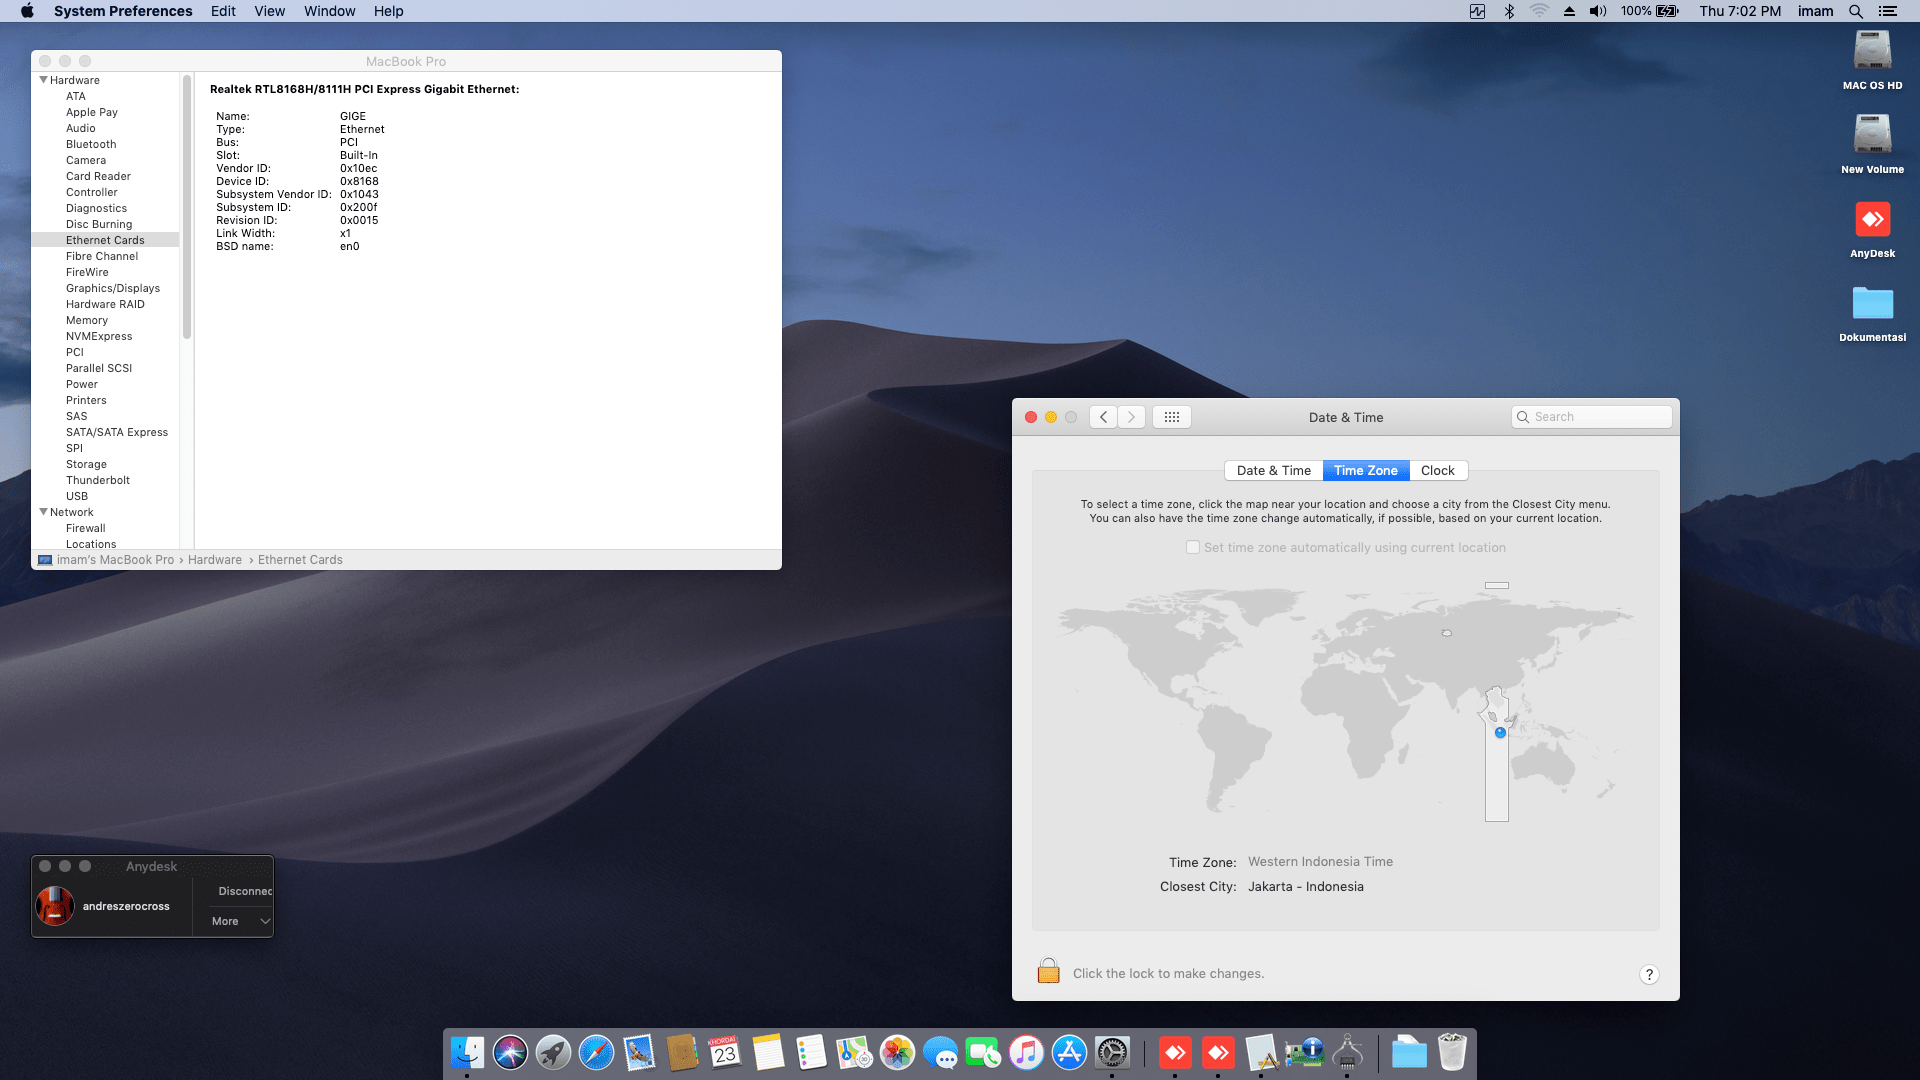This screenshot has height=1080, width=1920.
Task: Select SATA/SATA Express in sidebar
Action: pos(117,432)
